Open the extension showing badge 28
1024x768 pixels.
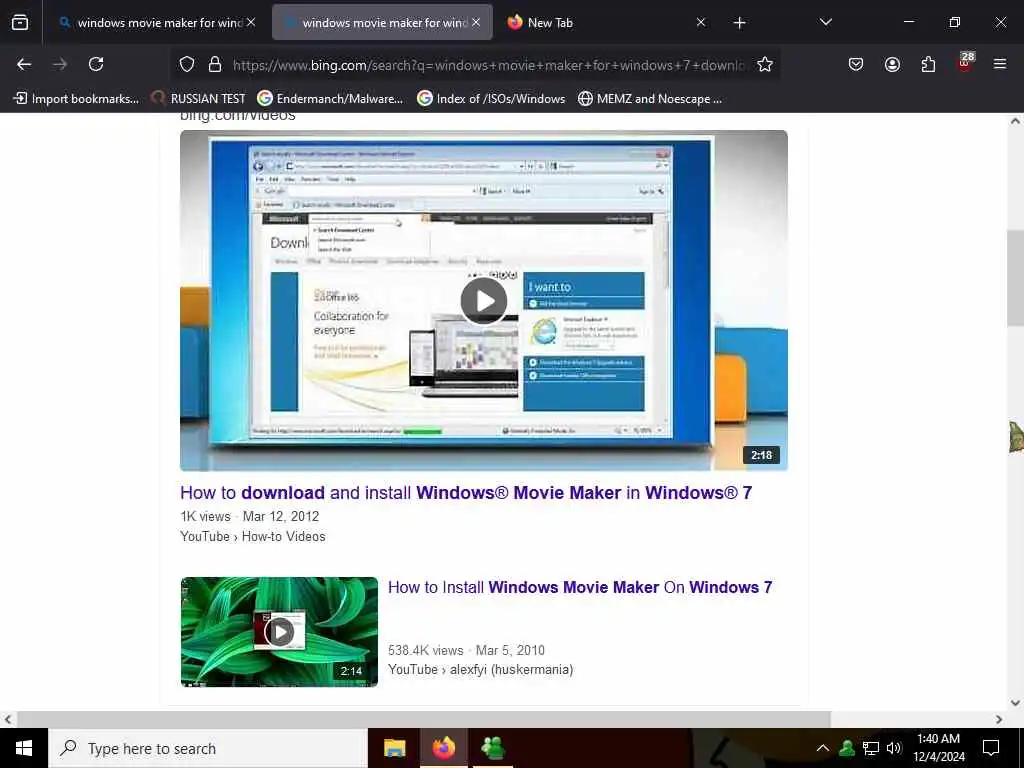click(x=965, y=62)
